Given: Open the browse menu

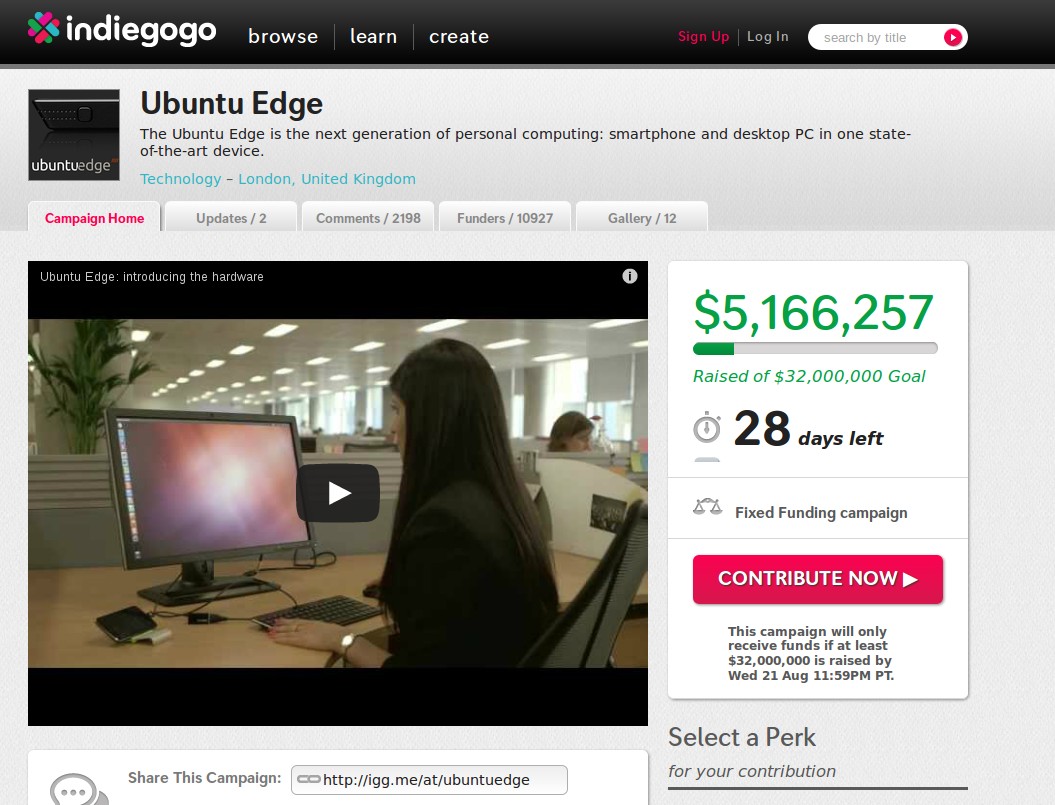Looking at the screenshot, I should pos(283,36).
